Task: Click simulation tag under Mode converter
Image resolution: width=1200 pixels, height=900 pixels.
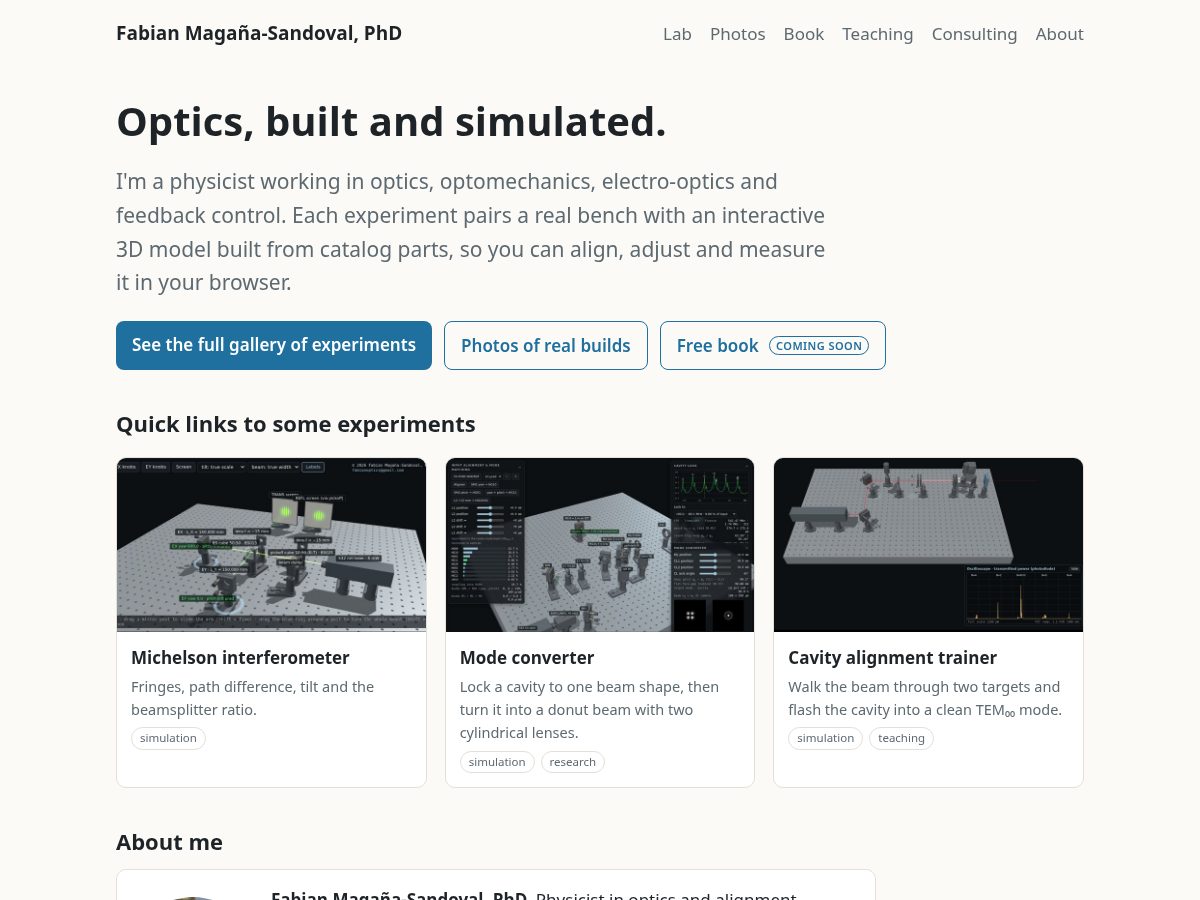Action: tap(497, 762)
